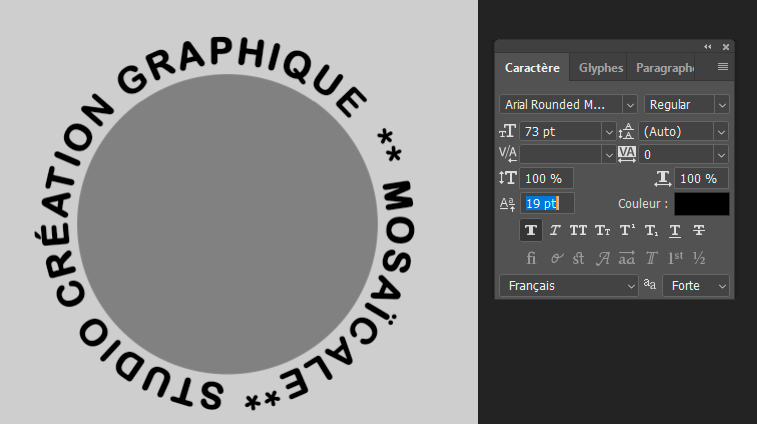Expand the Français language dropdown

click(x=630, y=286)
